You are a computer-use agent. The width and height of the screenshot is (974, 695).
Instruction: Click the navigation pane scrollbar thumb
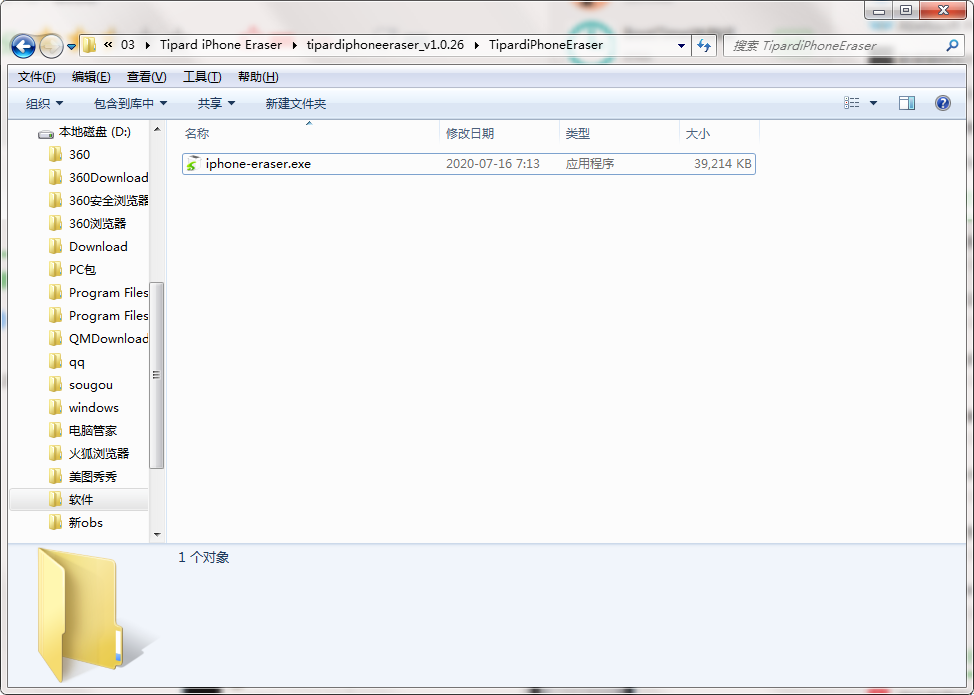click(x=157, y=375)
